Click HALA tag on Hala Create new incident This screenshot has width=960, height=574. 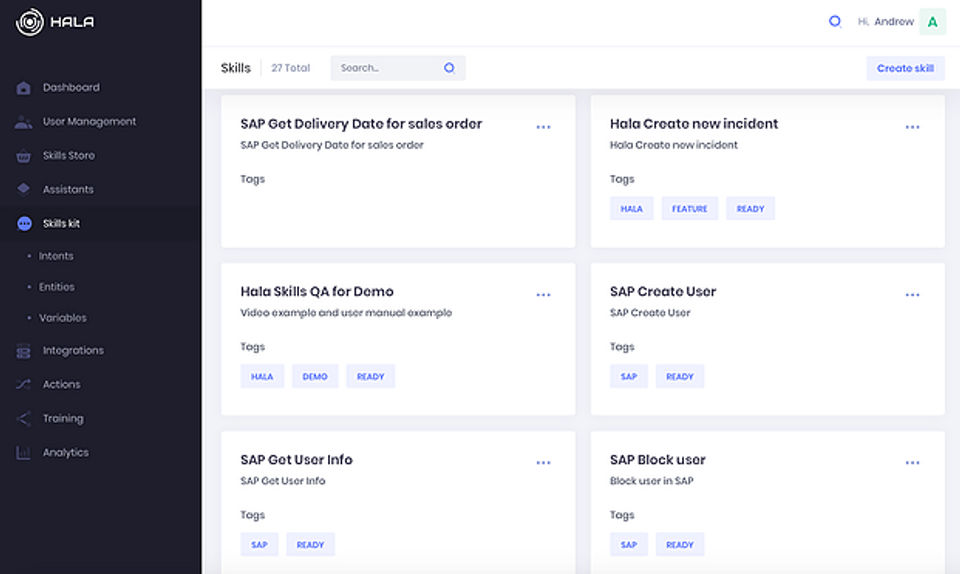click(x=631, y=209)
